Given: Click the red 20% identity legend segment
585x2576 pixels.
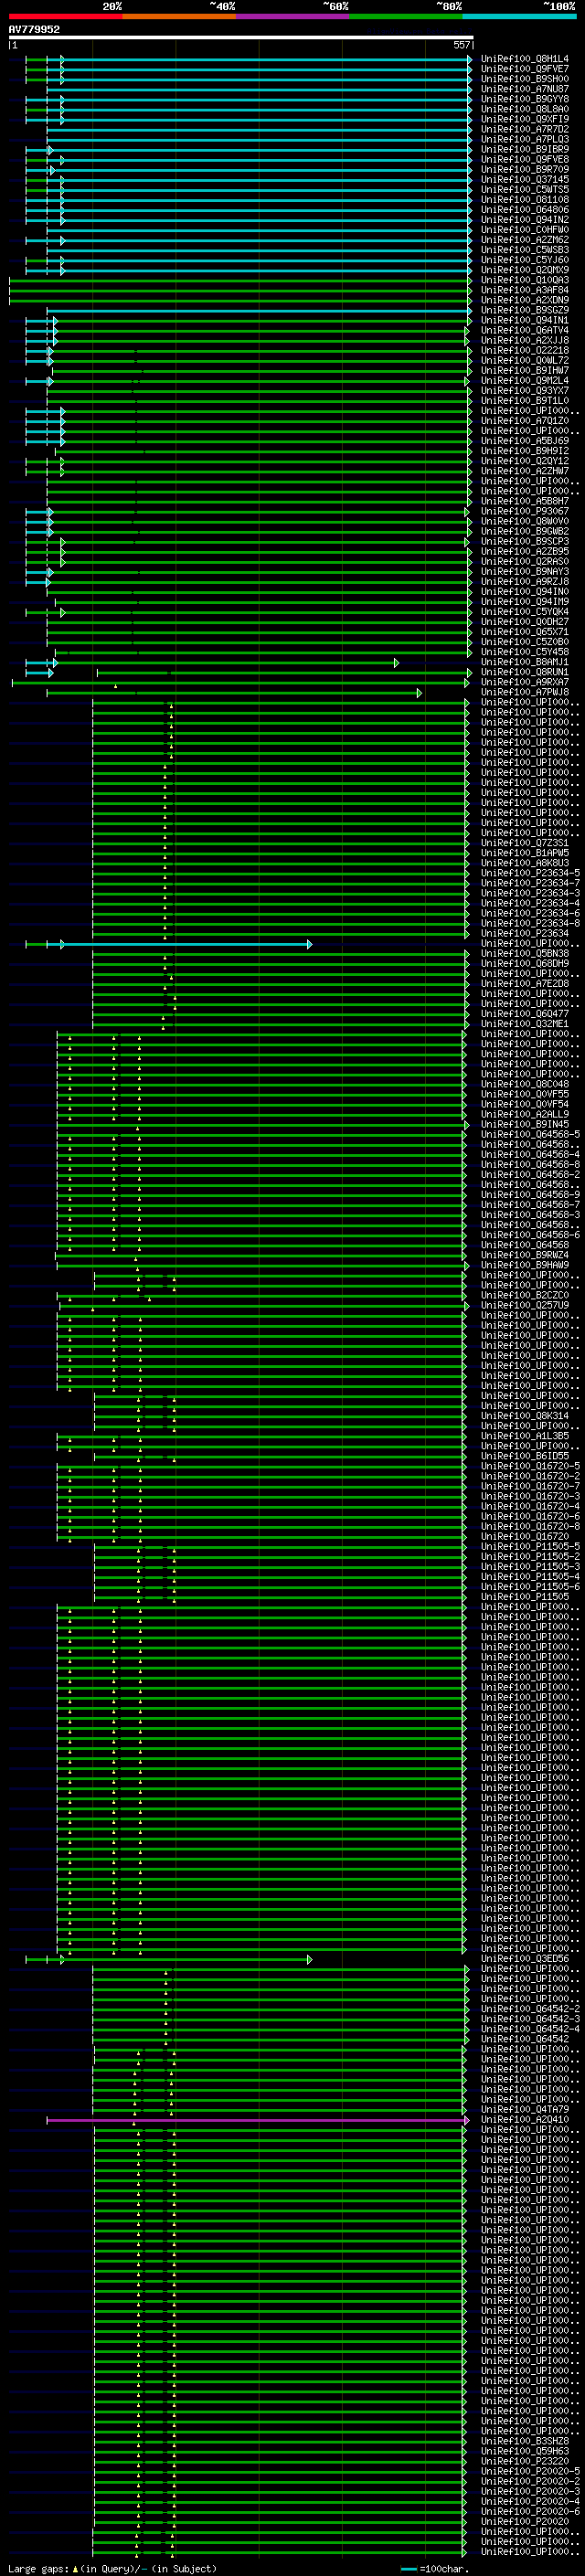Looking at the screenshot, I should pos(65,16).
